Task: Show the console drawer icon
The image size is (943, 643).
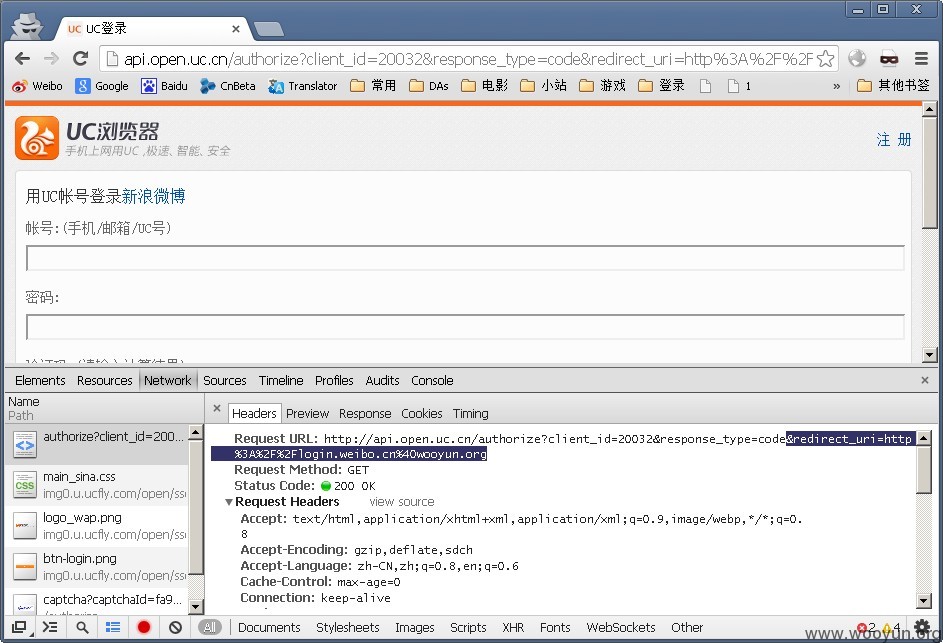Action: point(50,627)
